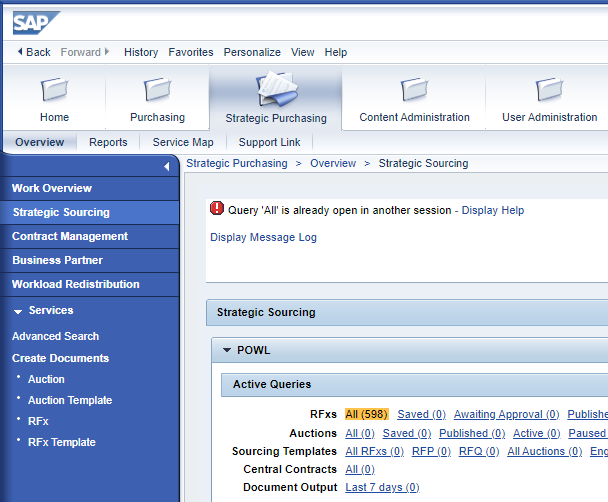Select Auctions Published (0) query
This screenshot has width=608, height=502.
(x=472, y=433)
